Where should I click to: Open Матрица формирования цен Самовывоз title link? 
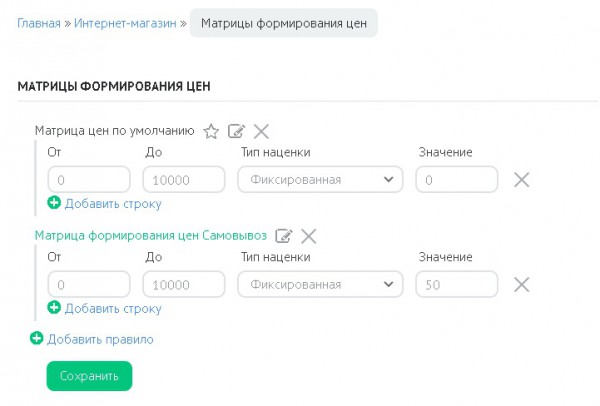click(x=151, y=235)
